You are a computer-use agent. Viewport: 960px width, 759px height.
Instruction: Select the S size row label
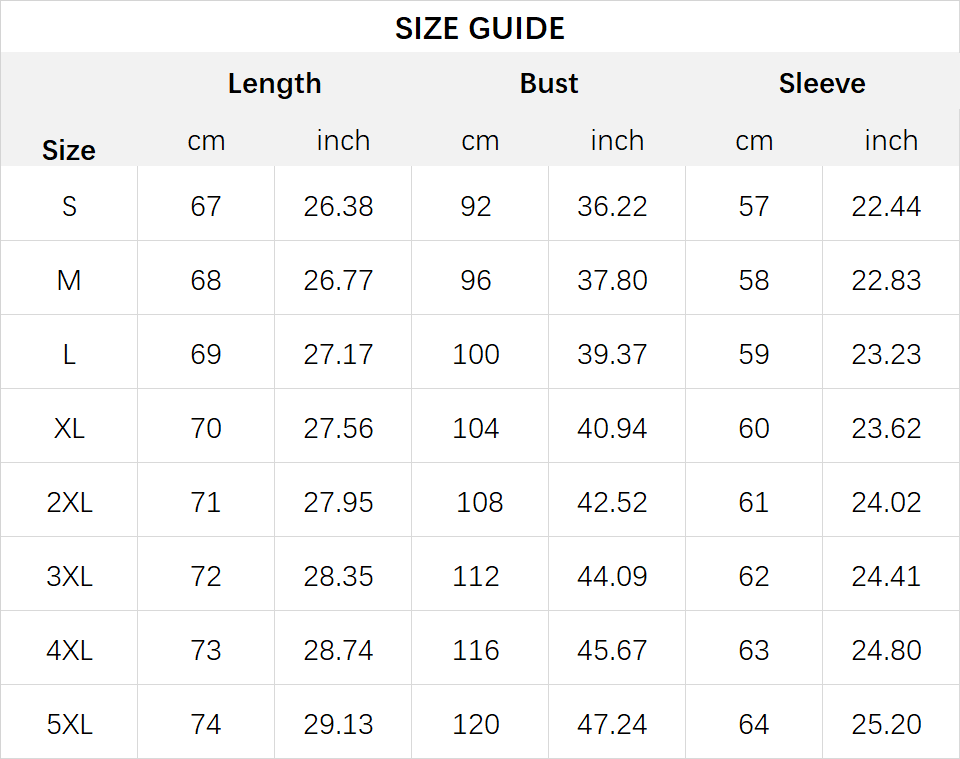pos(69,206)
